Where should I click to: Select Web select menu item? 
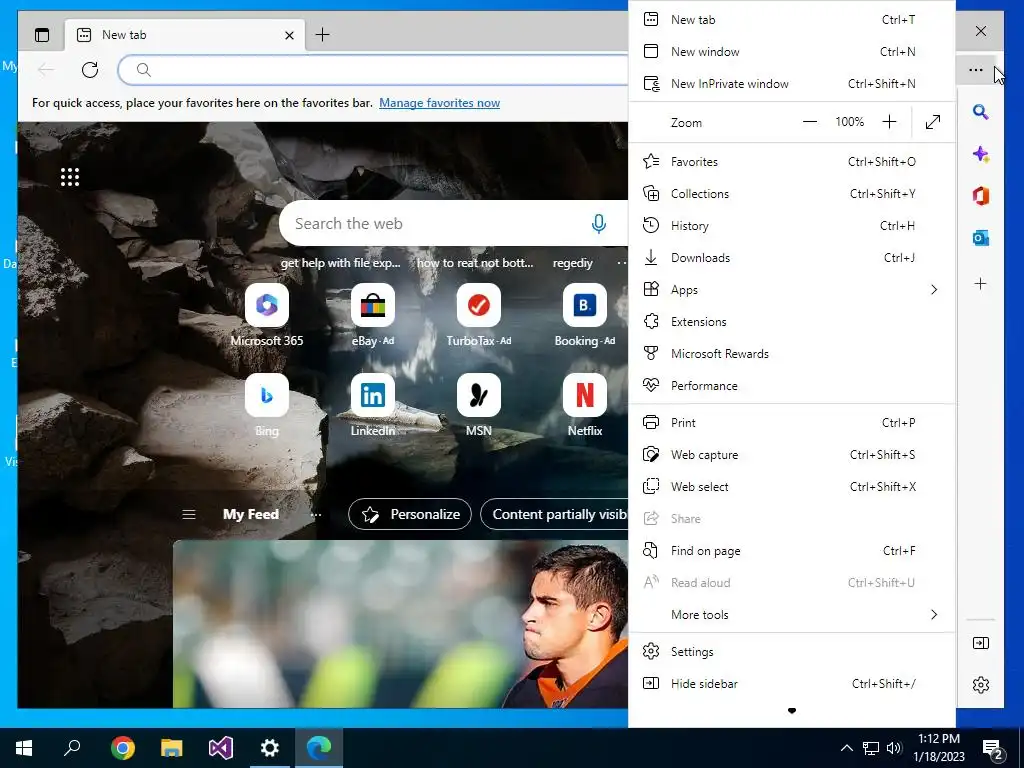click(x=792, y=487)
